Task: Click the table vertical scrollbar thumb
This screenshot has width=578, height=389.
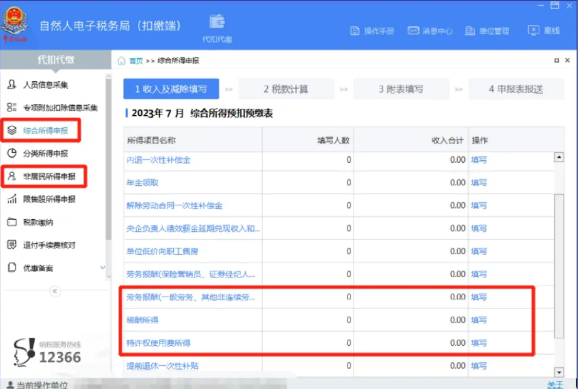Action: pos(559,266)
